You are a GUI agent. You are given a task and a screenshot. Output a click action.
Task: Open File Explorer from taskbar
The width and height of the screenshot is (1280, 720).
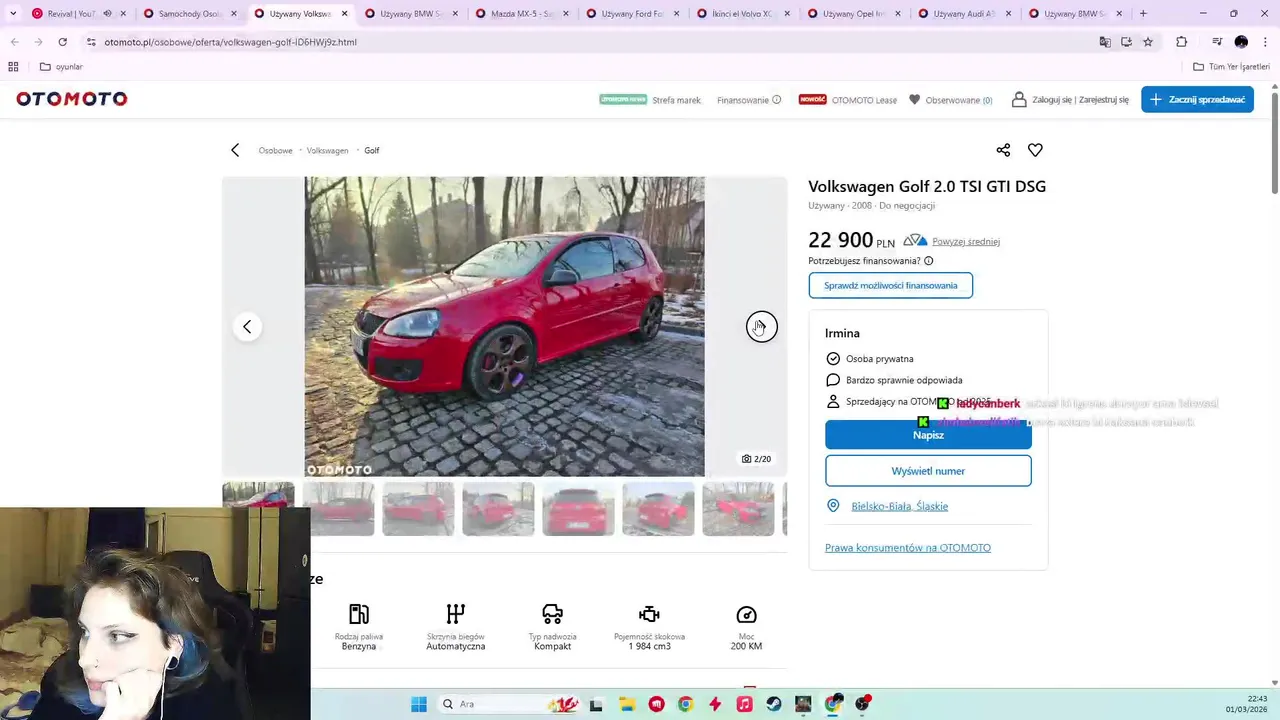point(627,704)
